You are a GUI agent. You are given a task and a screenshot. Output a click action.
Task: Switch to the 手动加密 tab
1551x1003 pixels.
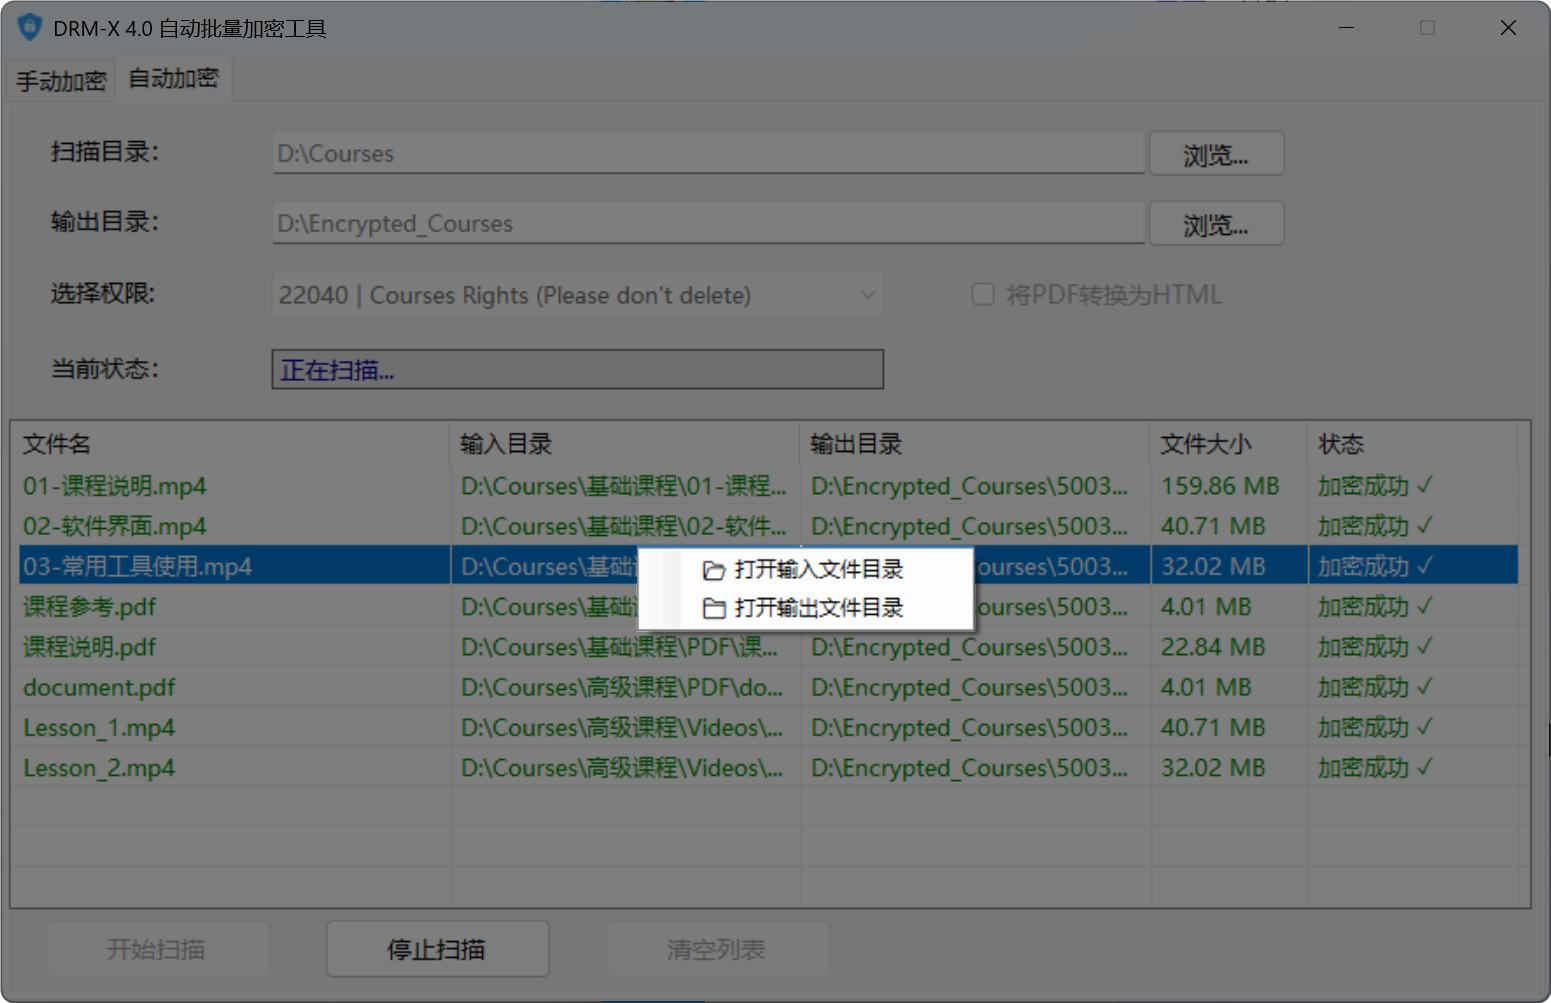coord(61,81)
